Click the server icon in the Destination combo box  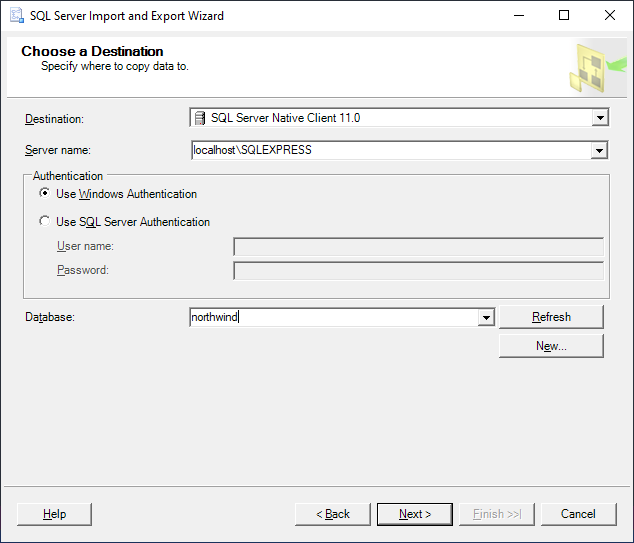200,118
